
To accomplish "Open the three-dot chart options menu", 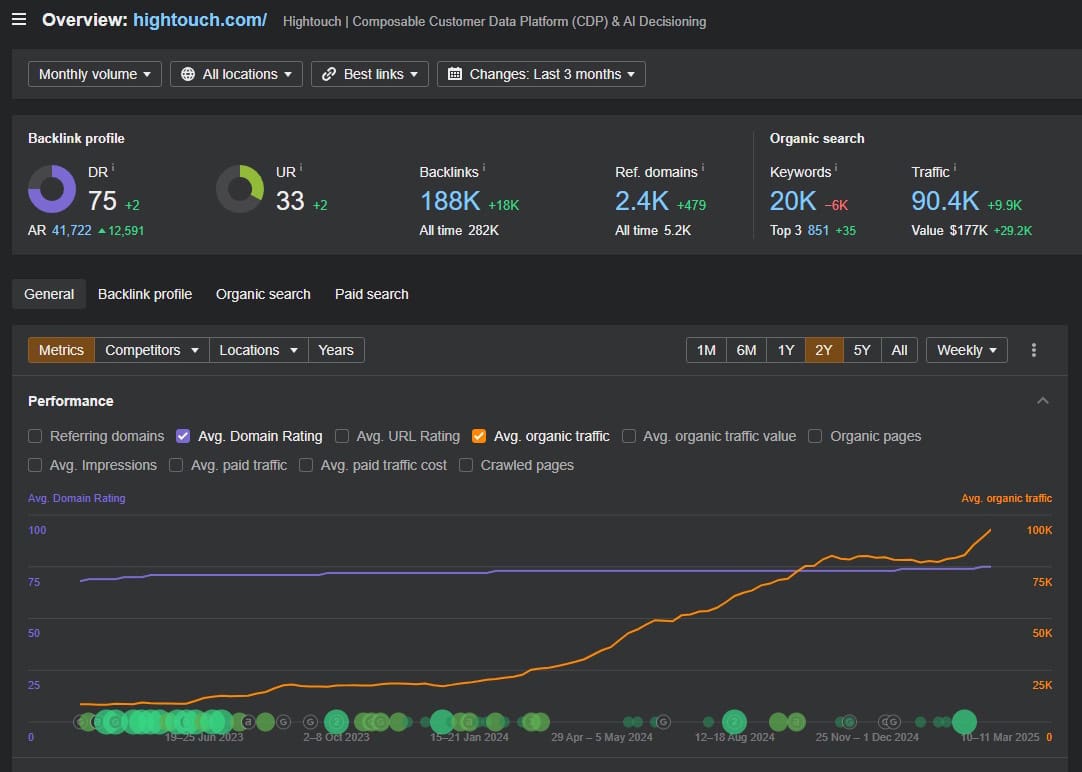I will [1034, 350].
